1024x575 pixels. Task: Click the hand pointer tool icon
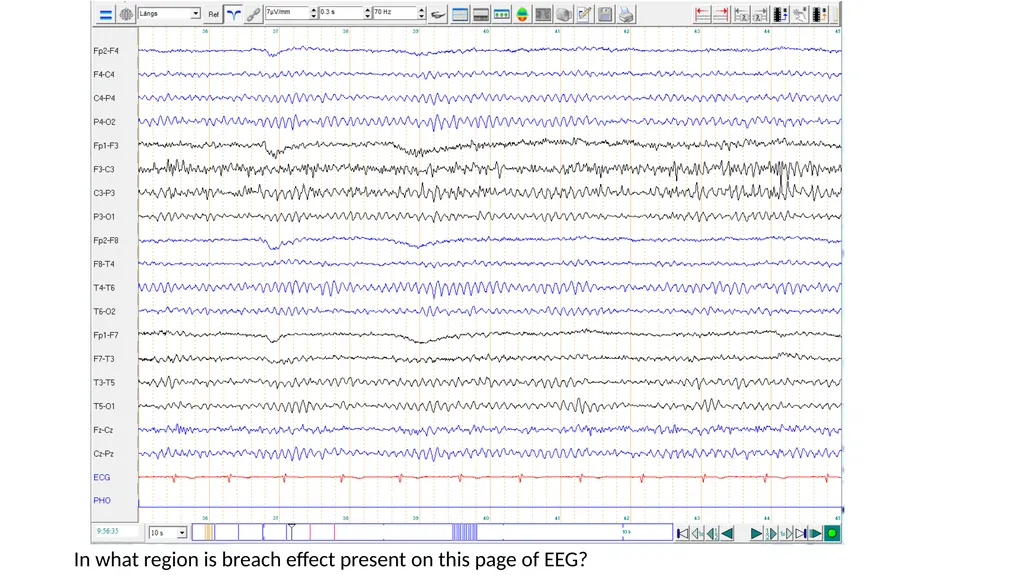coord(799,14)
